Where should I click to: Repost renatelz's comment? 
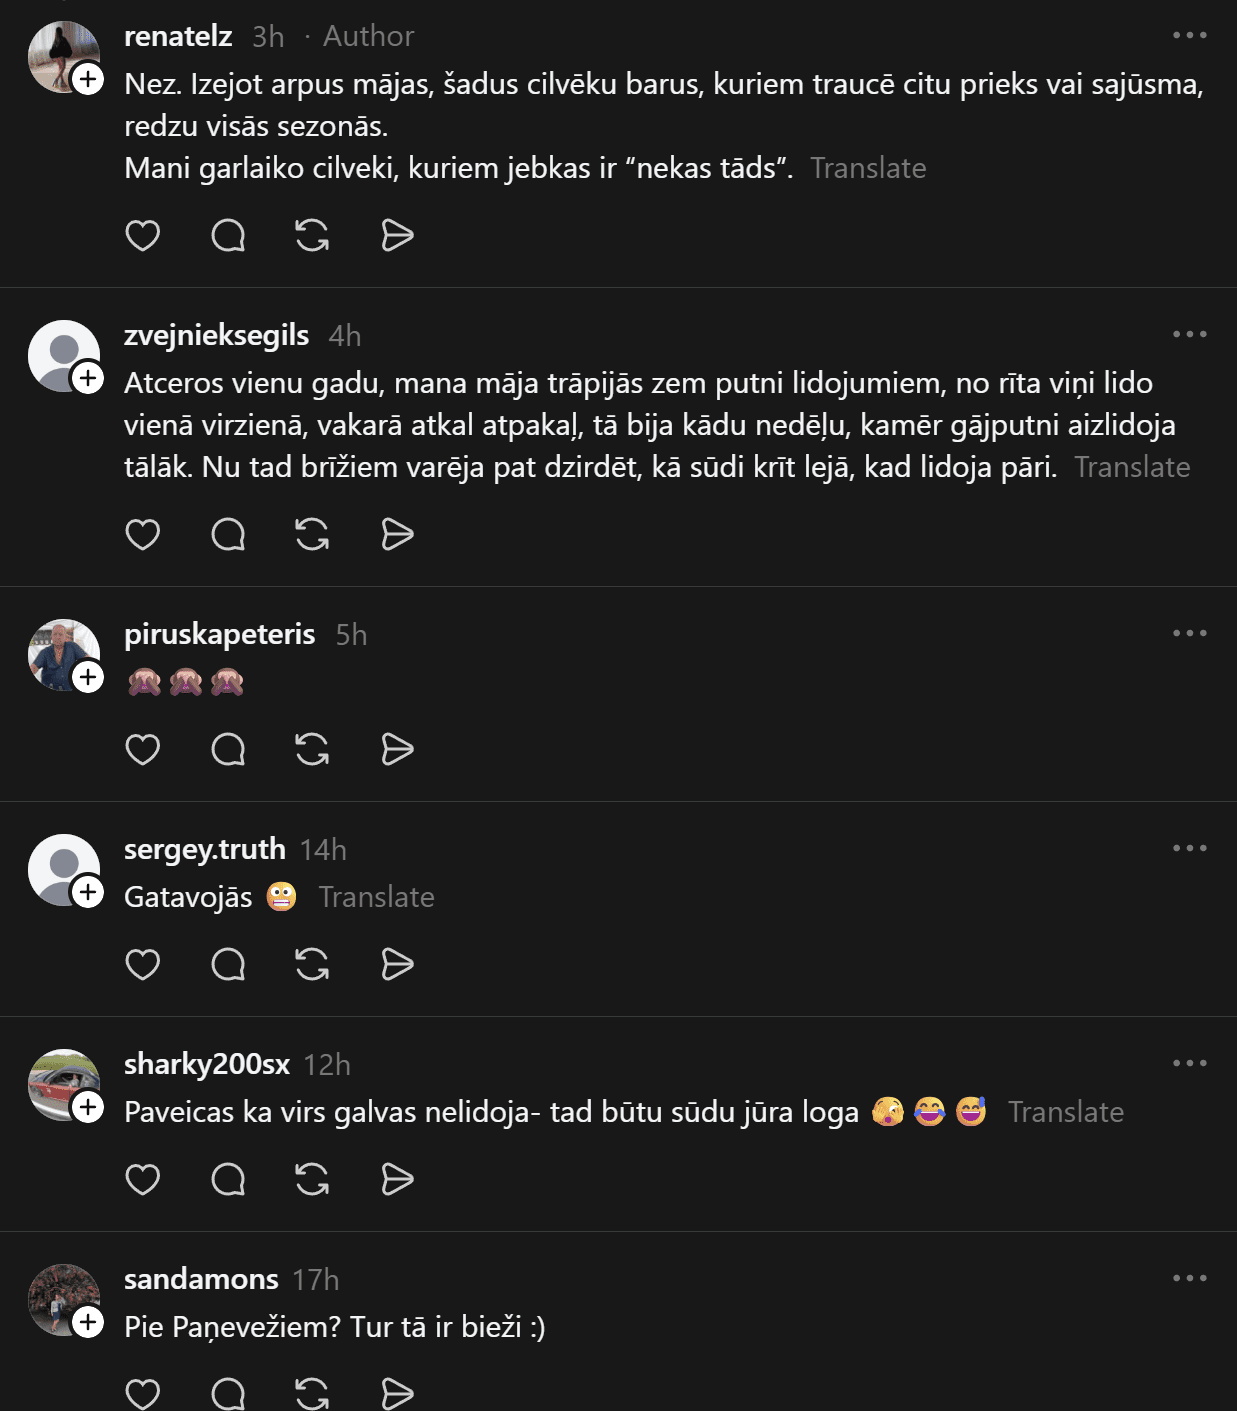click(312, 236)
